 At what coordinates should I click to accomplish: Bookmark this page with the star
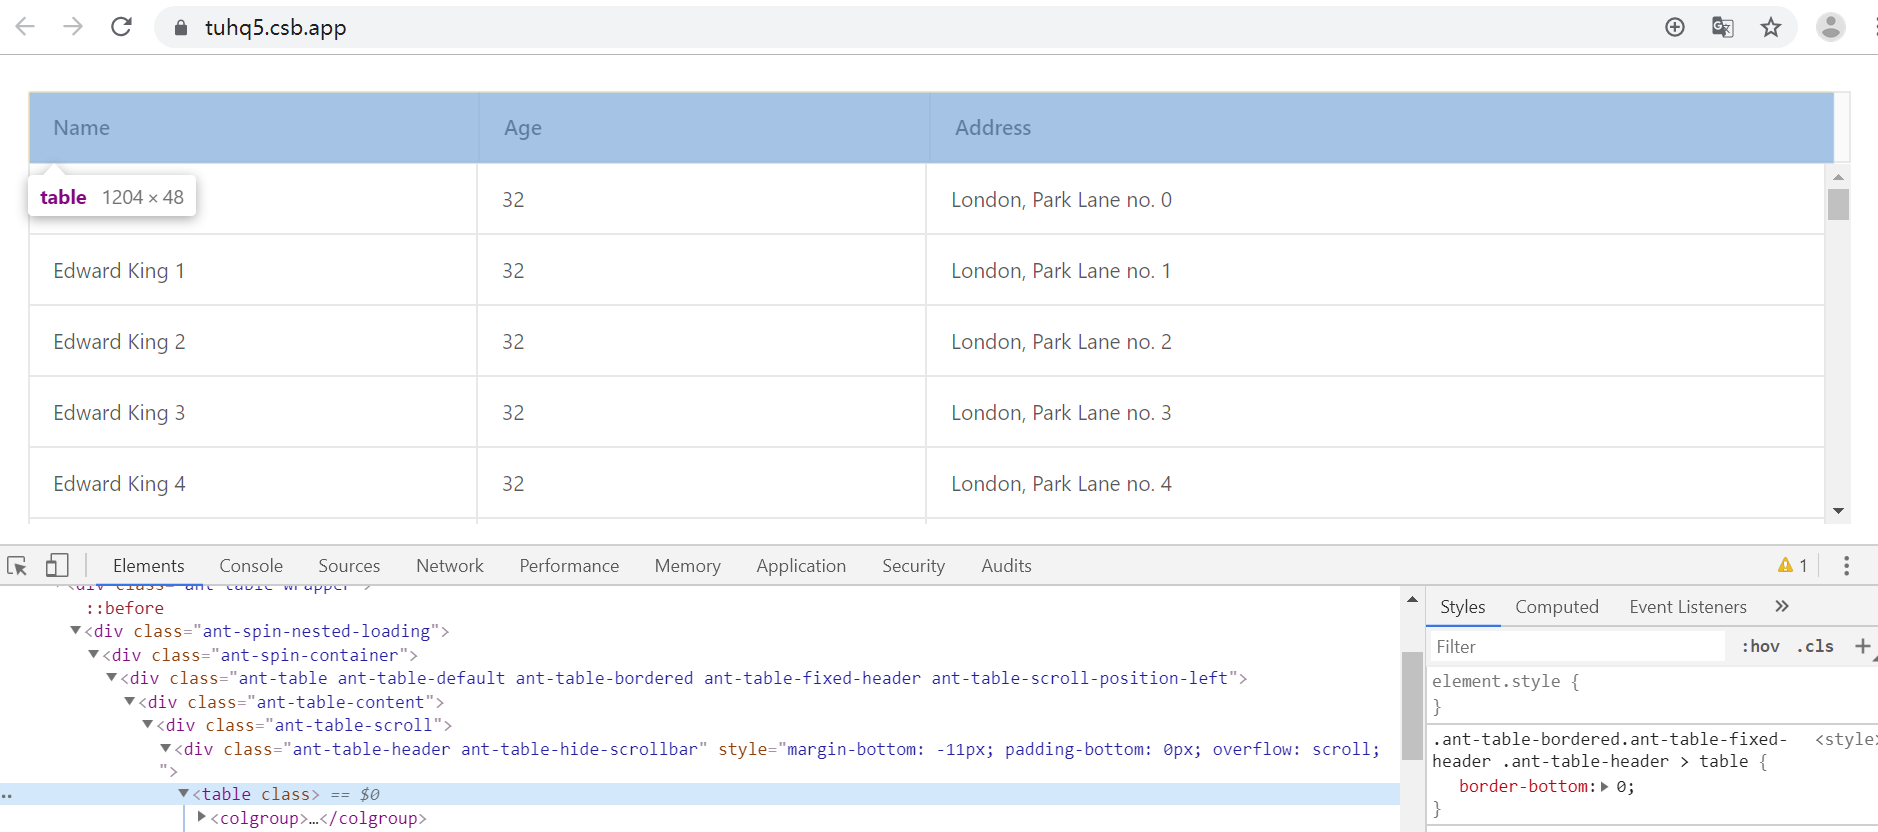(1771, 27)
